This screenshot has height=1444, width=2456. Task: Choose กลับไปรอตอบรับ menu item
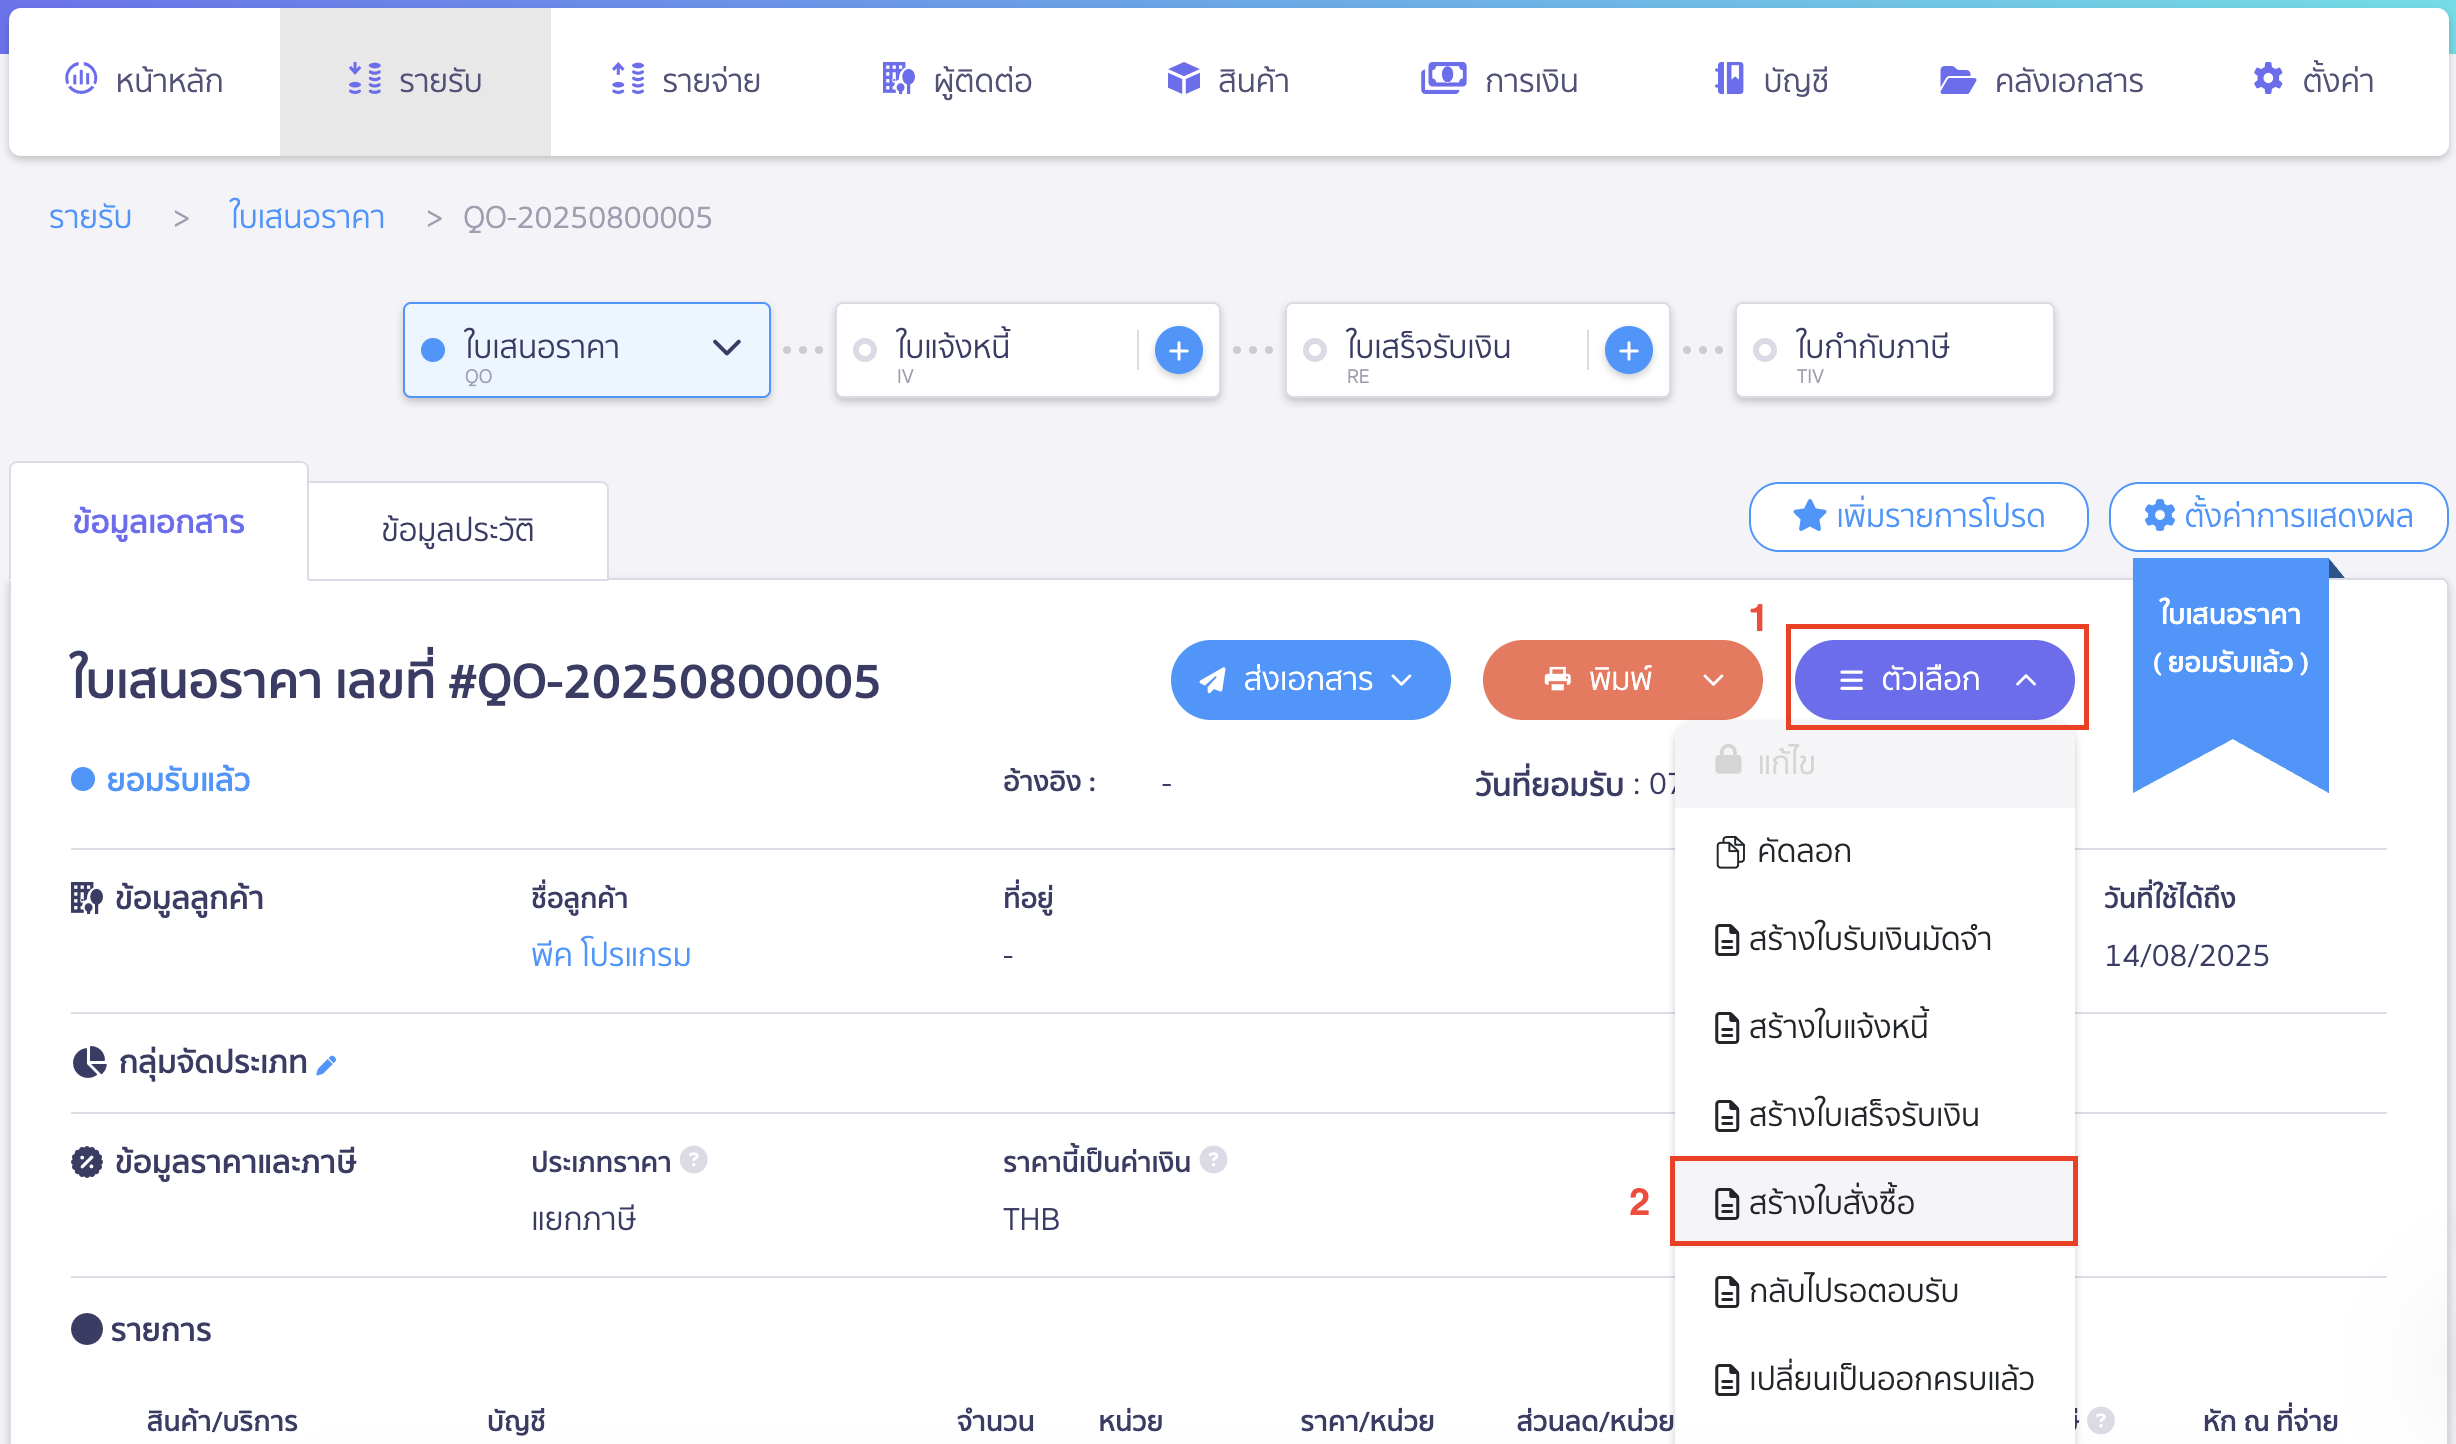[x=1875, y=1292]
